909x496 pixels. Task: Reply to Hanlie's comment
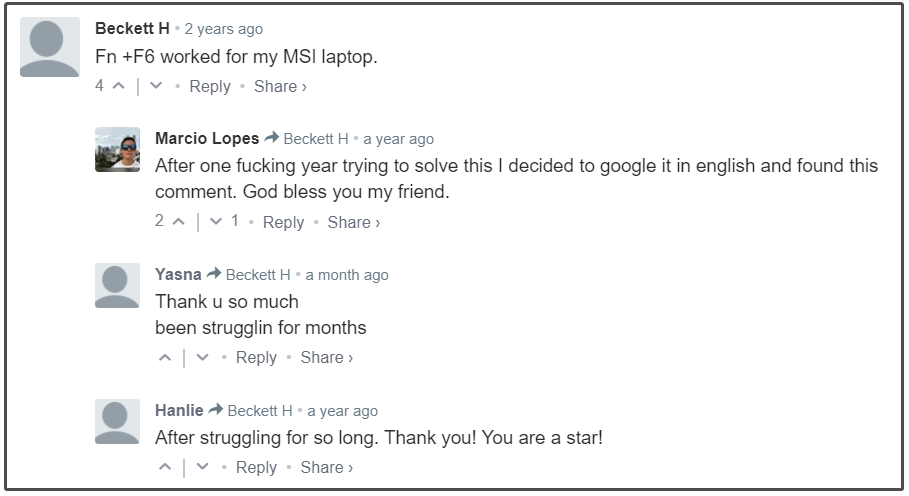pyautogui.click(x=256, y=467)
